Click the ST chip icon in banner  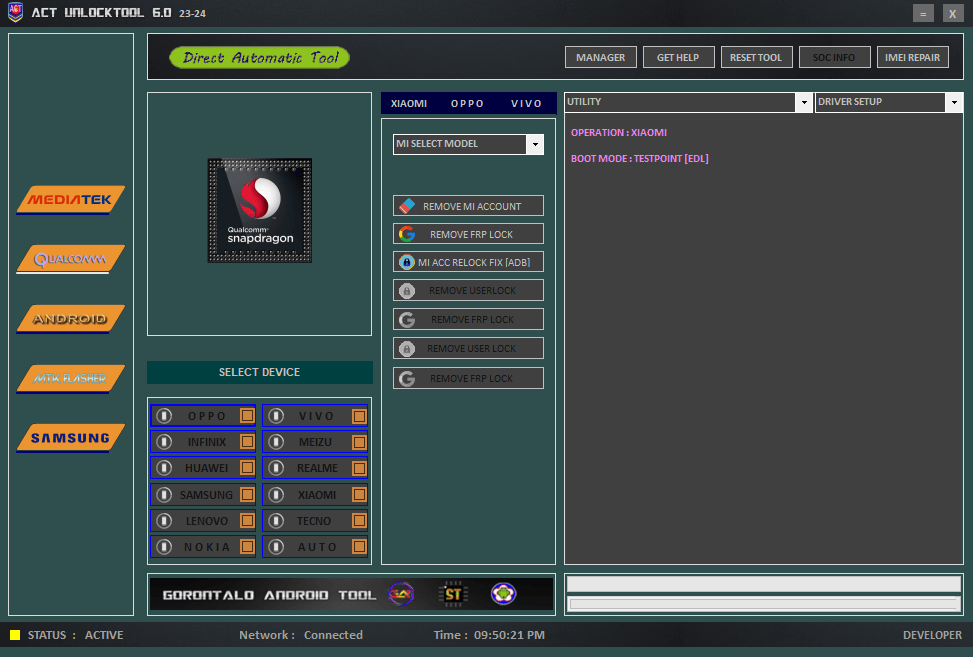coord(453,594)
